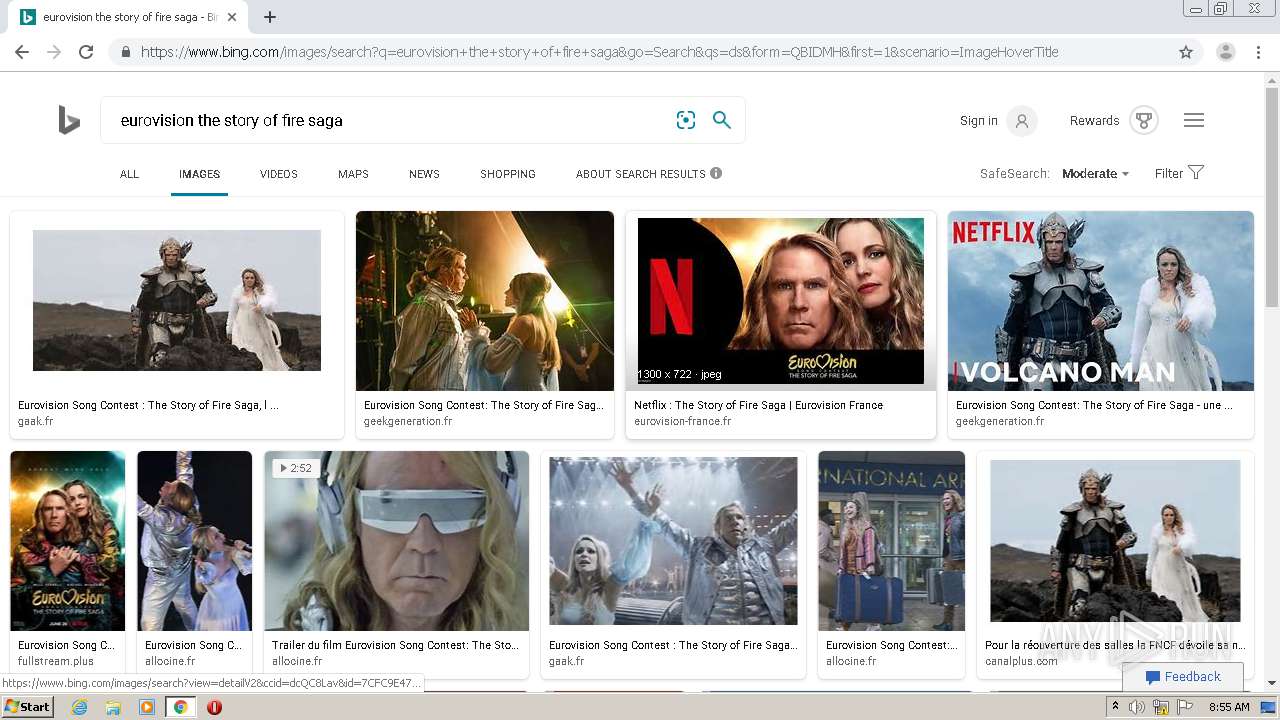Open visual search camera icon
Image resolution: width=1280 pixels, height=720 pixels.
686,120
